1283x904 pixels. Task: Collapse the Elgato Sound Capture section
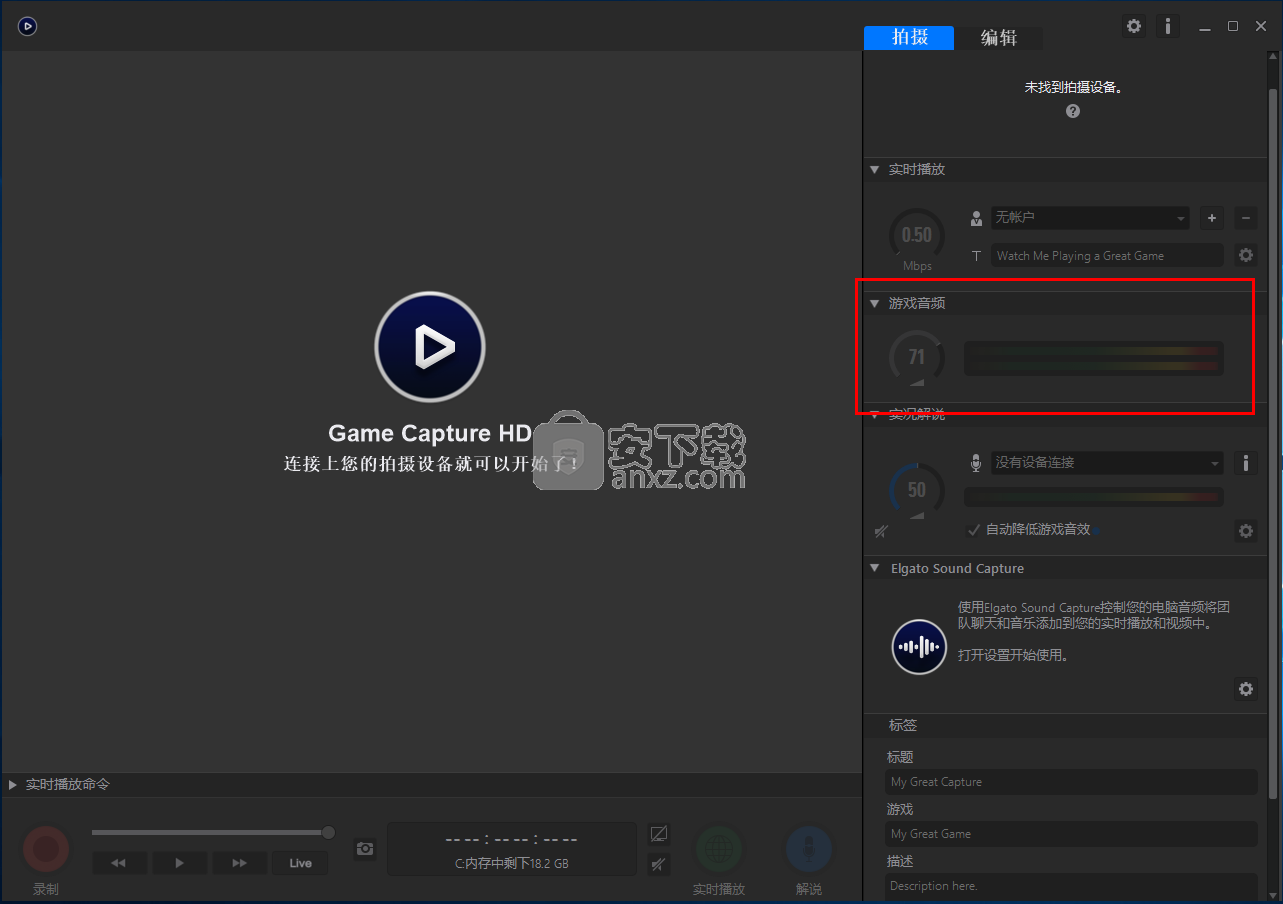875,568
